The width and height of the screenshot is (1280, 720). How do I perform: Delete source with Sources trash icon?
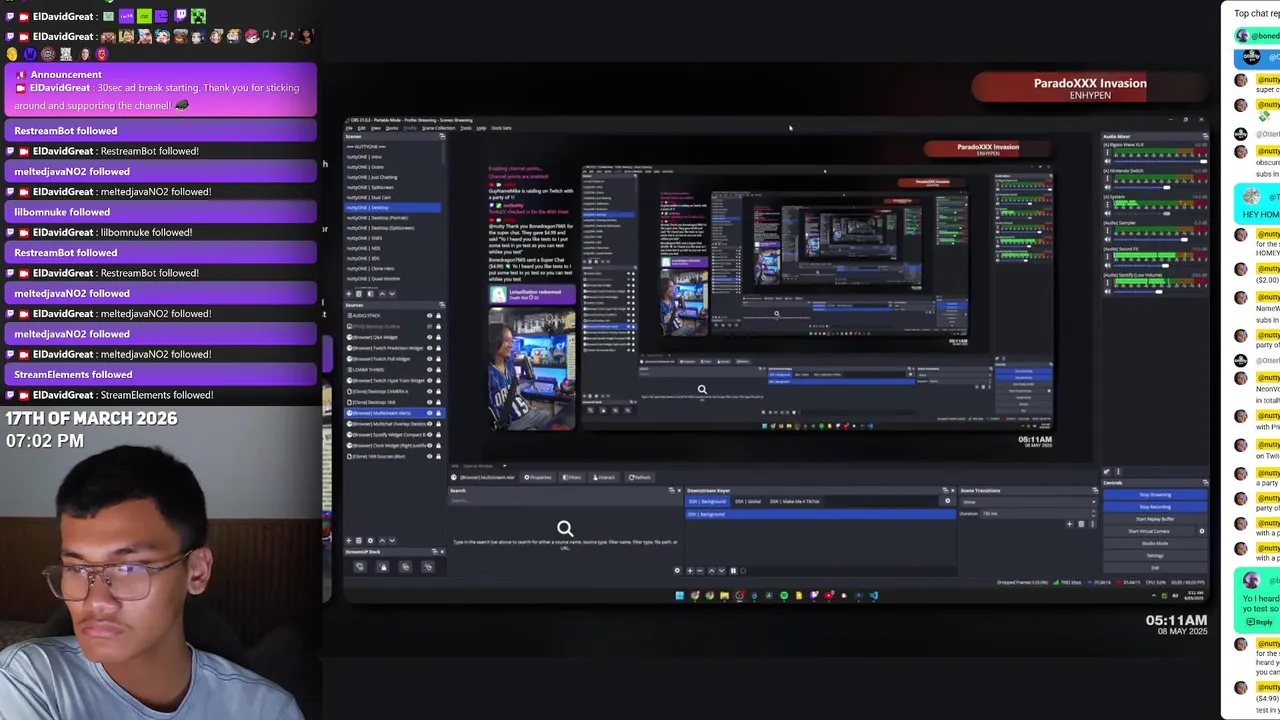click(359, 540)
